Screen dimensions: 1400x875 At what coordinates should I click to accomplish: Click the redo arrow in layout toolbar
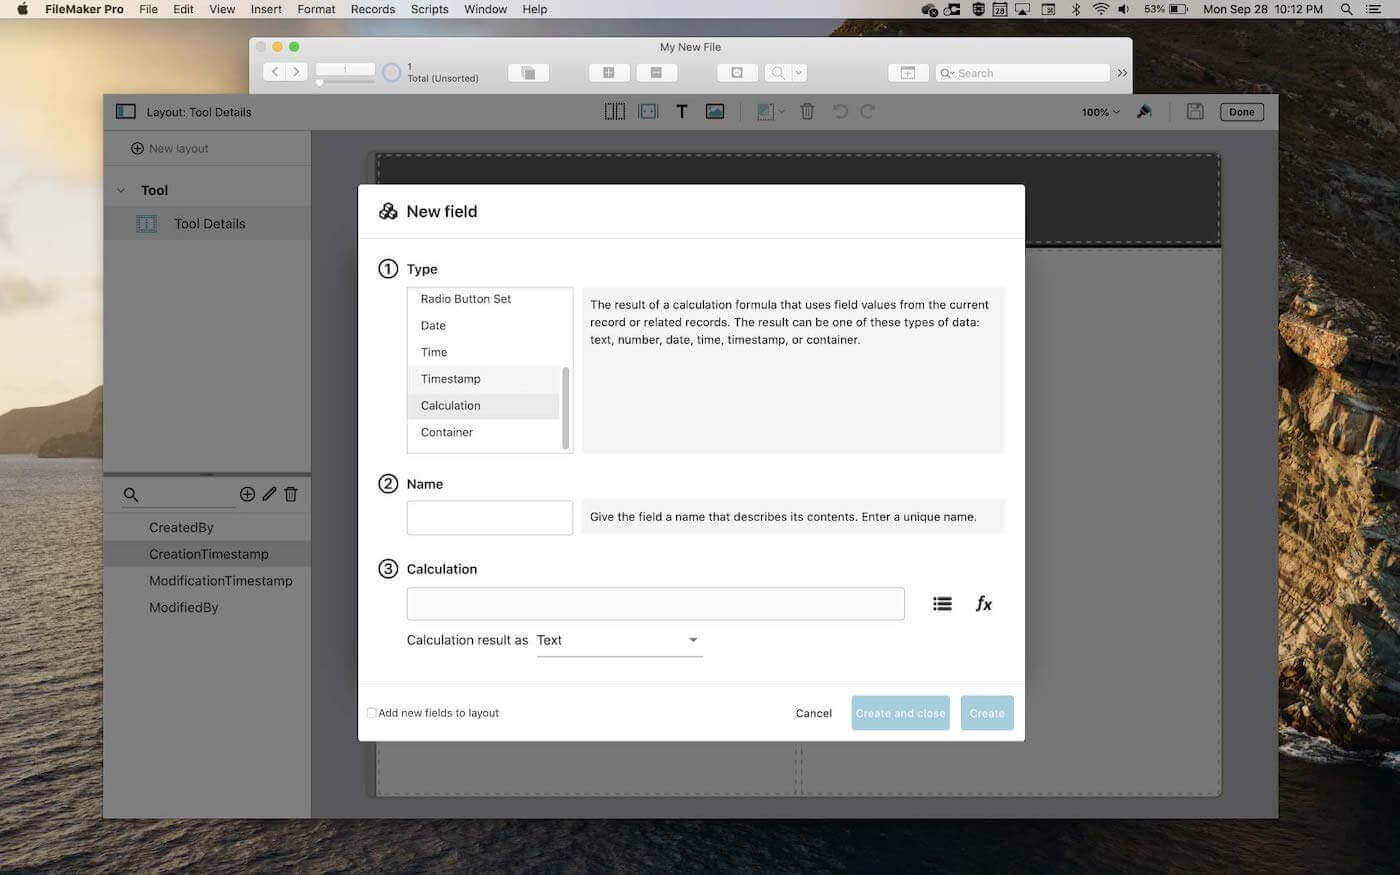click(x=868, y=112)
